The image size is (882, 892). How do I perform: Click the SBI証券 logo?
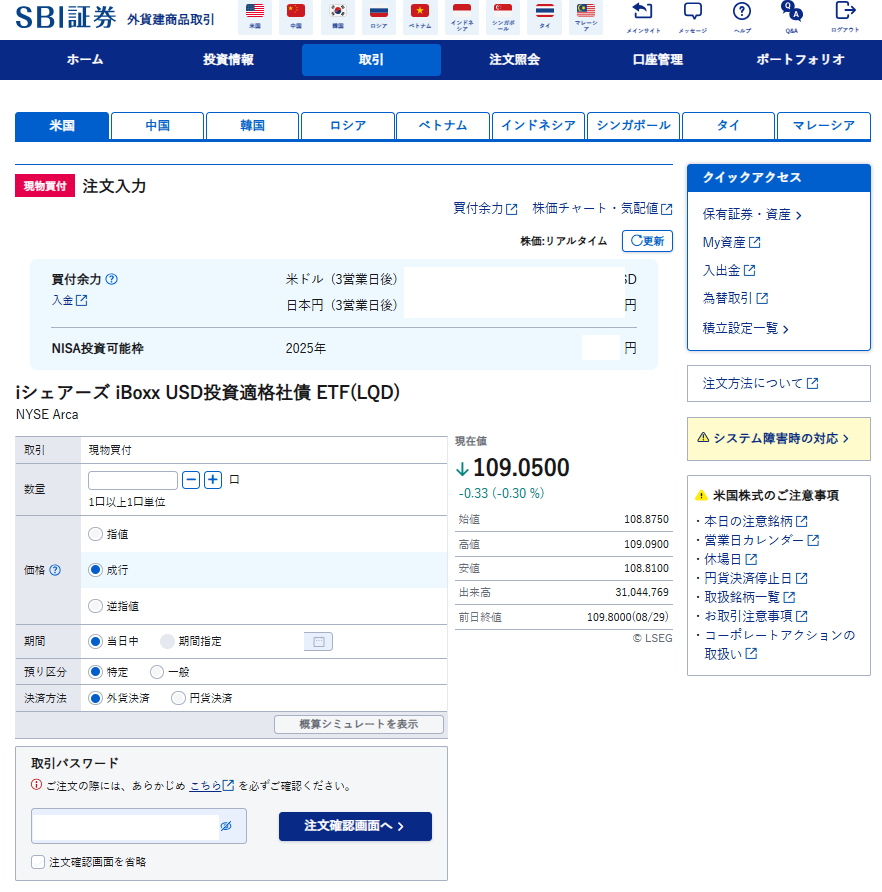[65, 17]
